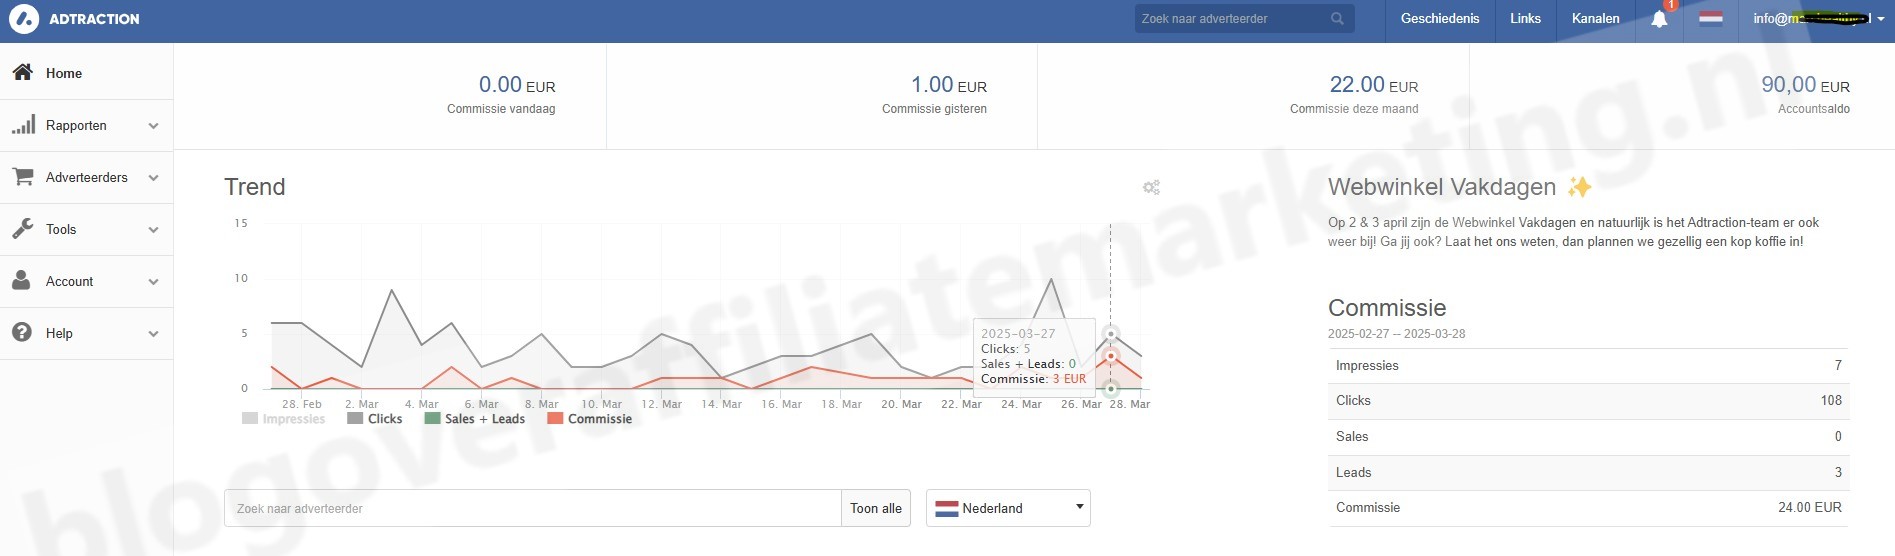Click the search magnifier icon
The height and width of the screenshot is (556, 1895).
[1337, 19]
